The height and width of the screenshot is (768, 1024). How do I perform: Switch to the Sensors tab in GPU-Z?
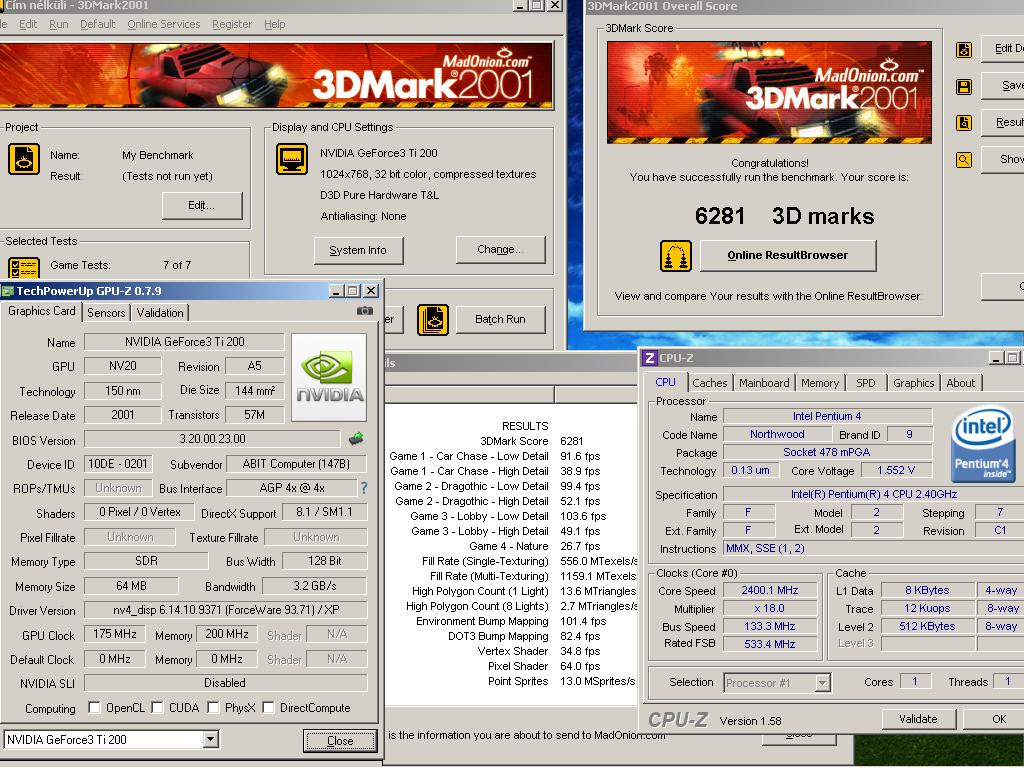(106, 313)
